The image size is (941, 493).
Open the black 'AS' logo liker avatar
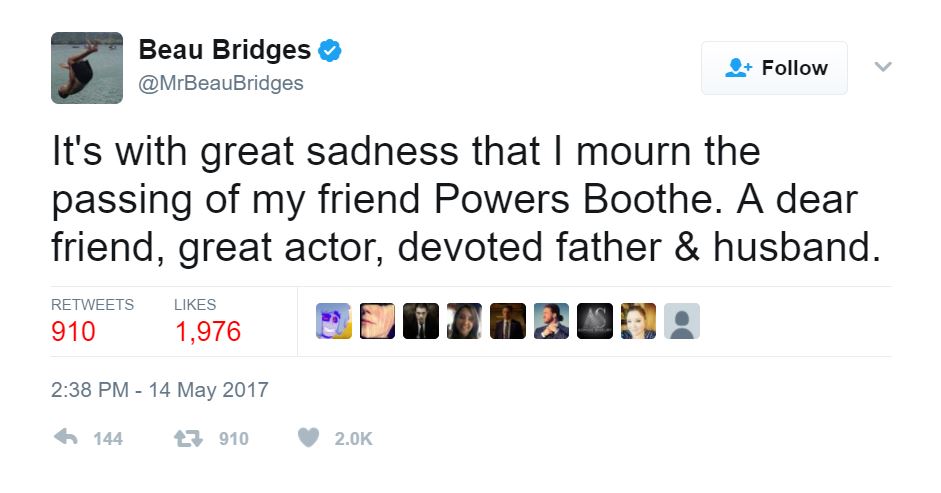[595, 321]
